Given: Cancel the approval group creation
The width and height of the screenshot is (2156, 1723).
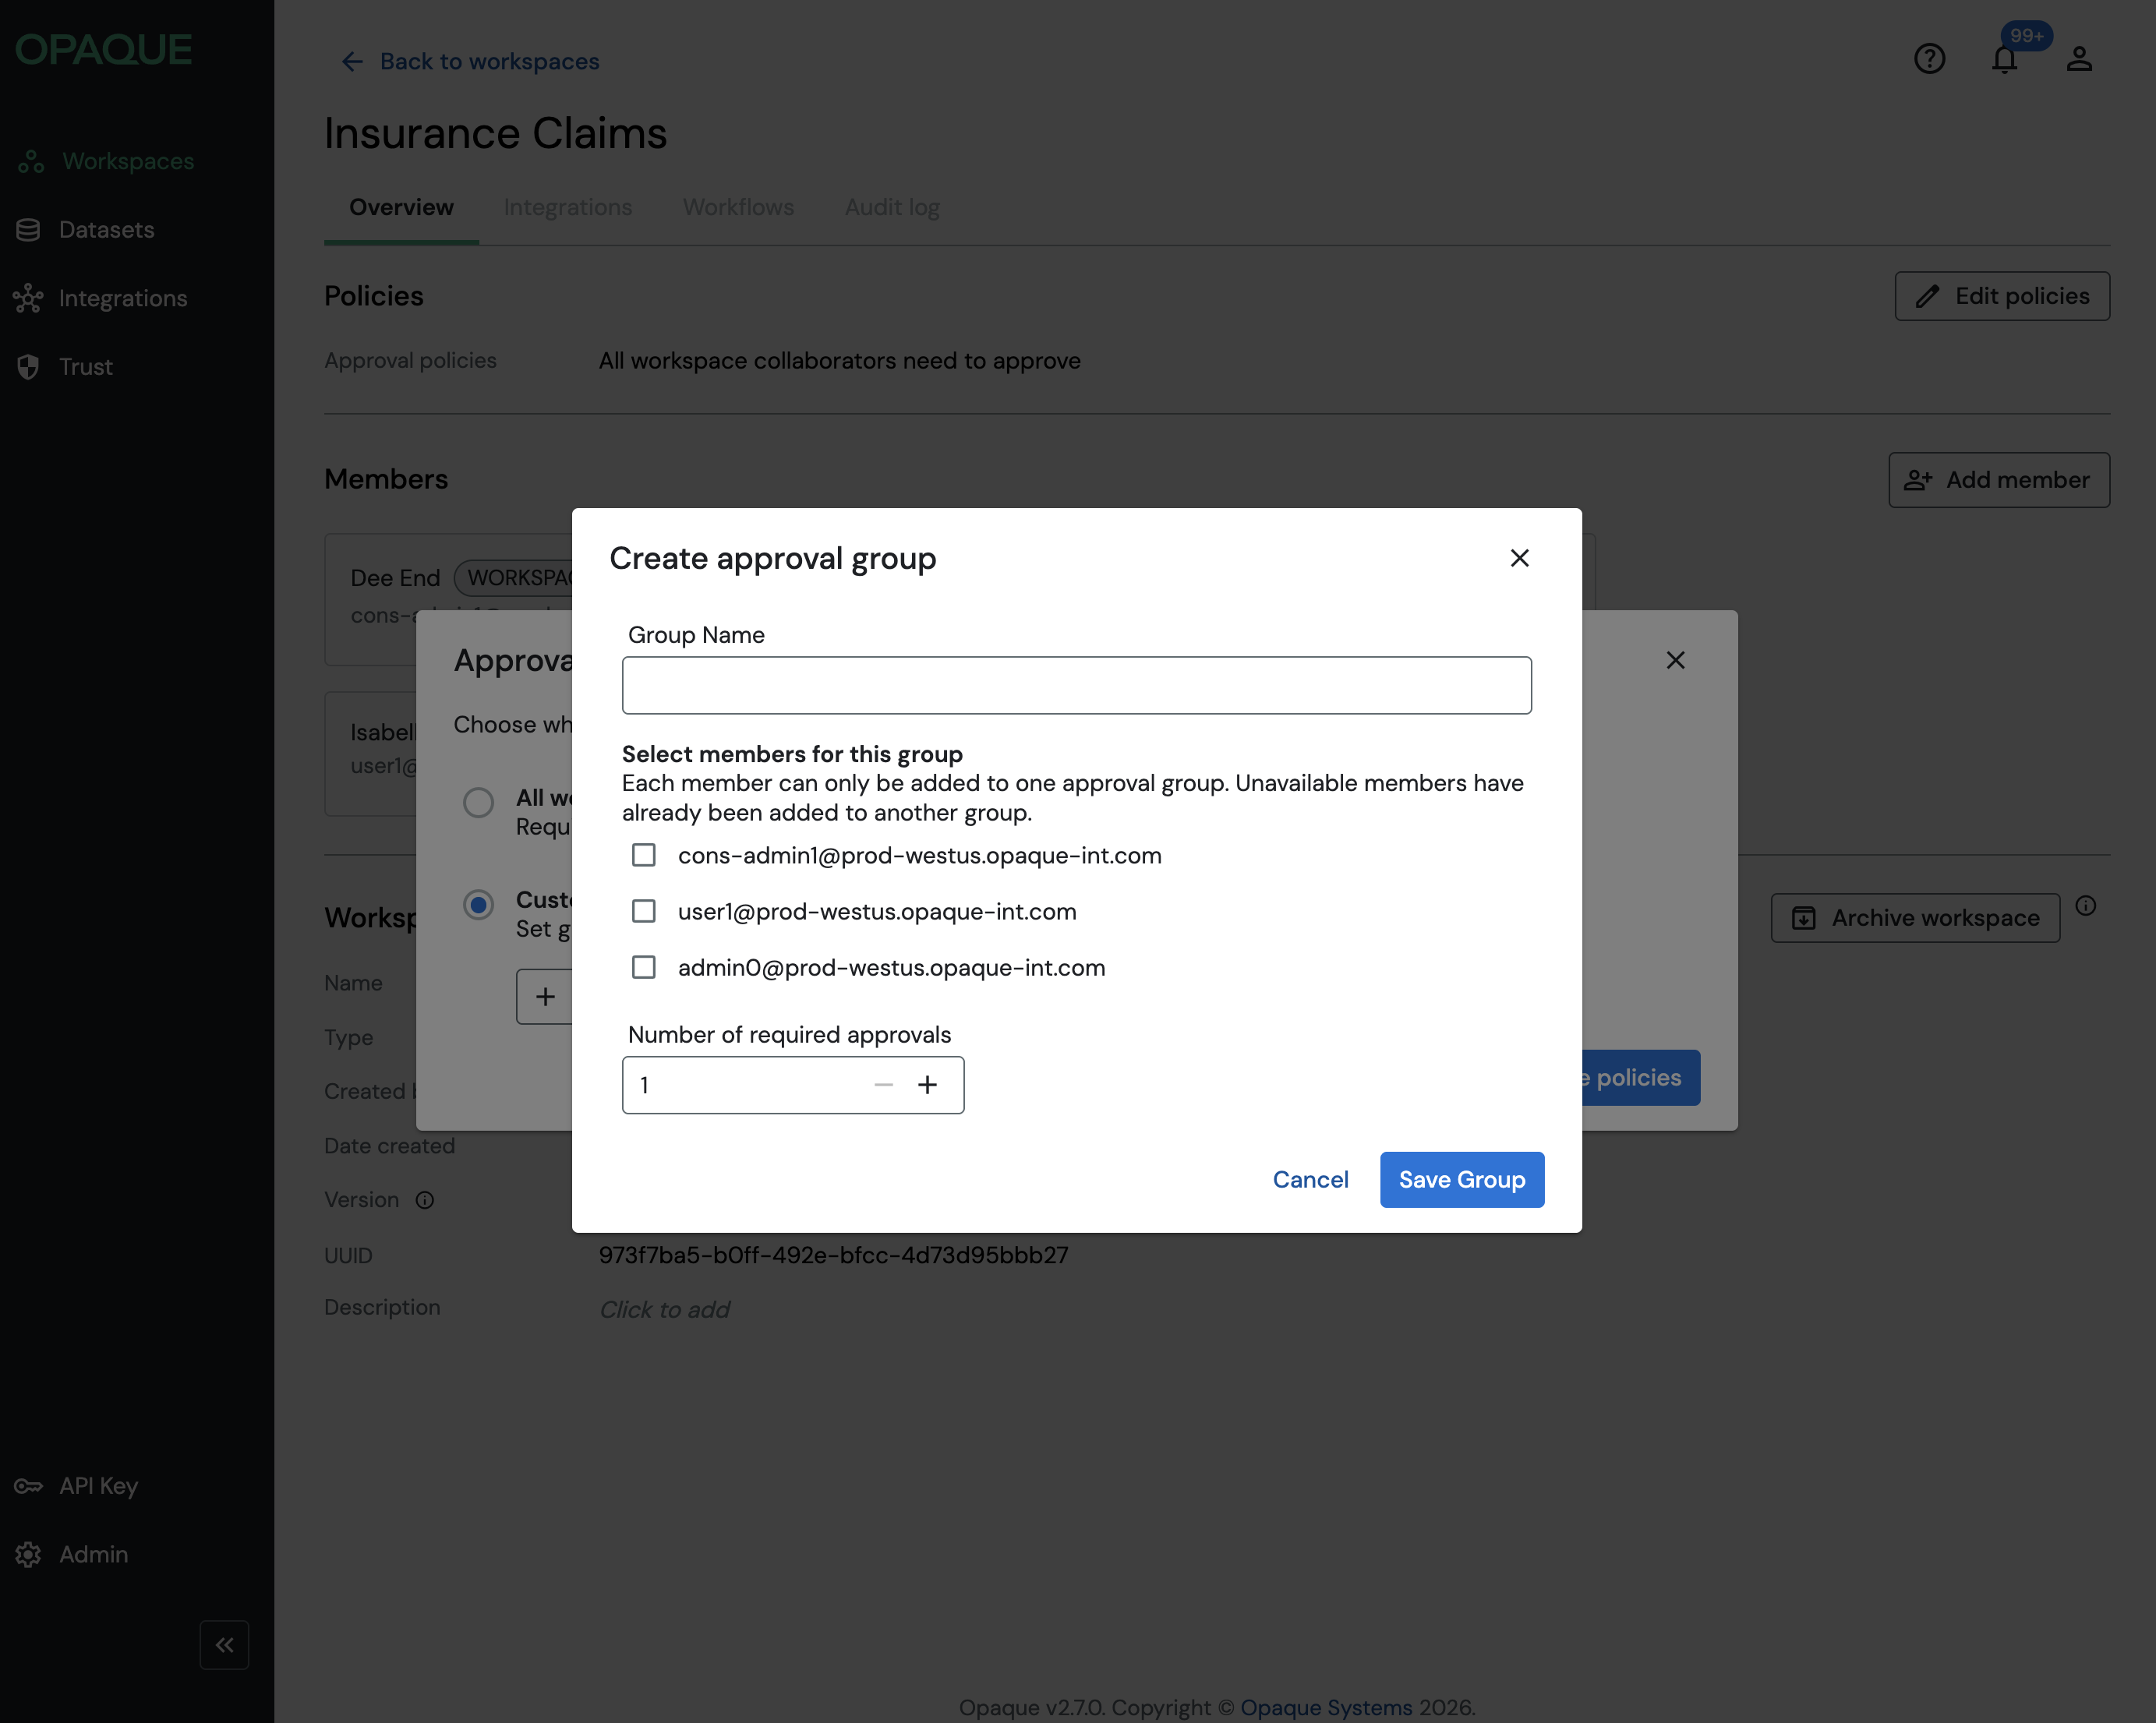Looking at the screenshot, I should click(1310, 1180).
